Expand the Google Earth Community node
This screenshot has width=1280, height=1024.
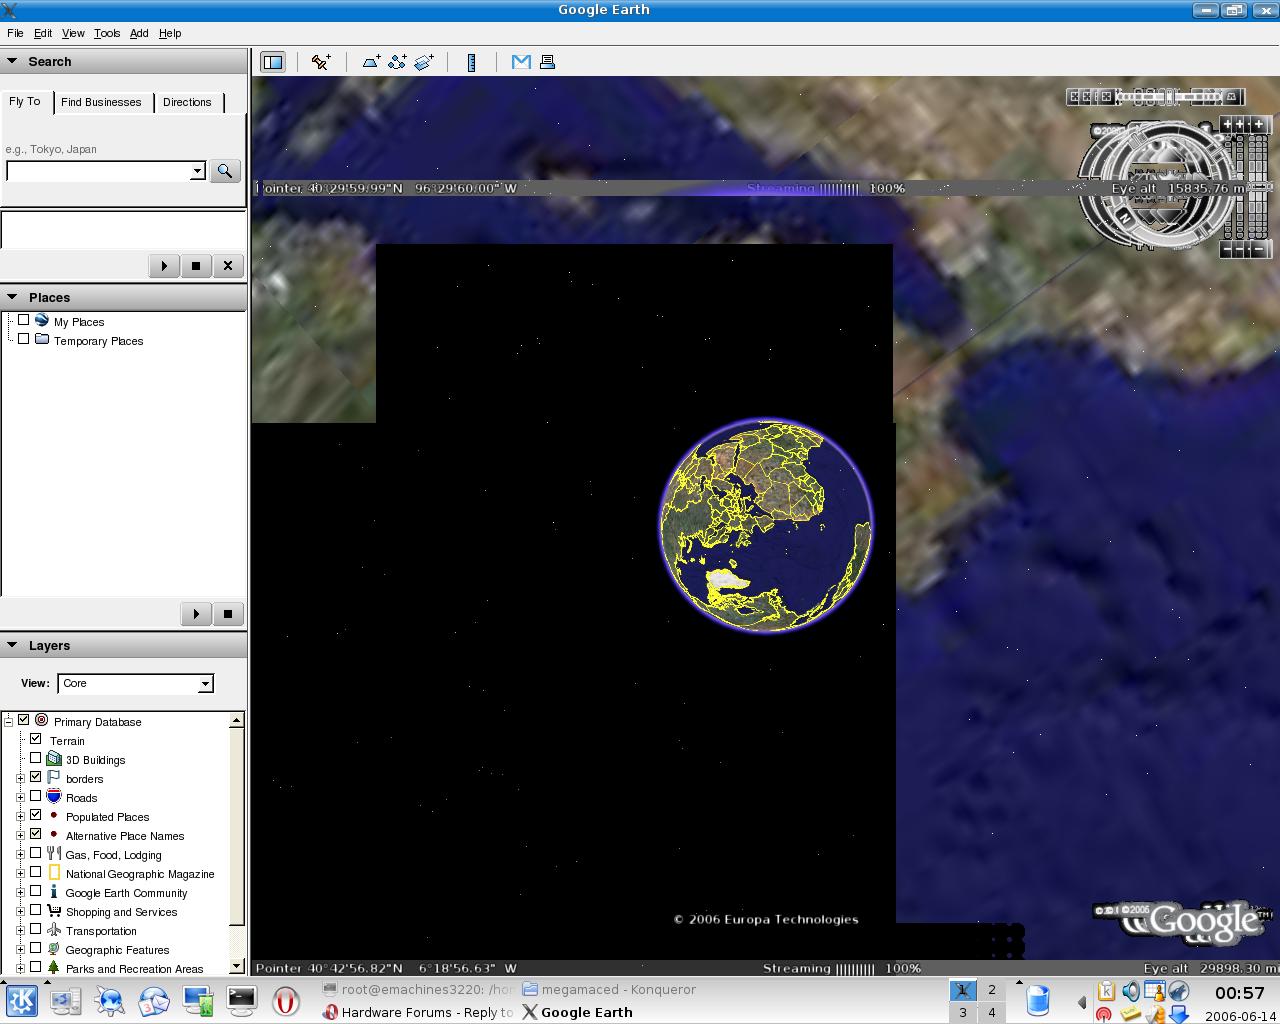(x=20, y=892)
